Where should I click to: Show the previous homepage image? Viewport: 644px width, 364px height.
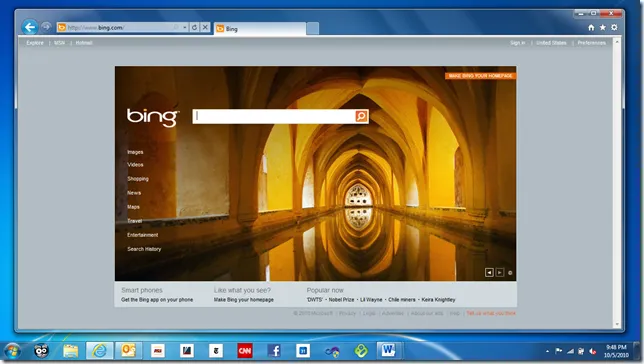click(x=489, y=272)
